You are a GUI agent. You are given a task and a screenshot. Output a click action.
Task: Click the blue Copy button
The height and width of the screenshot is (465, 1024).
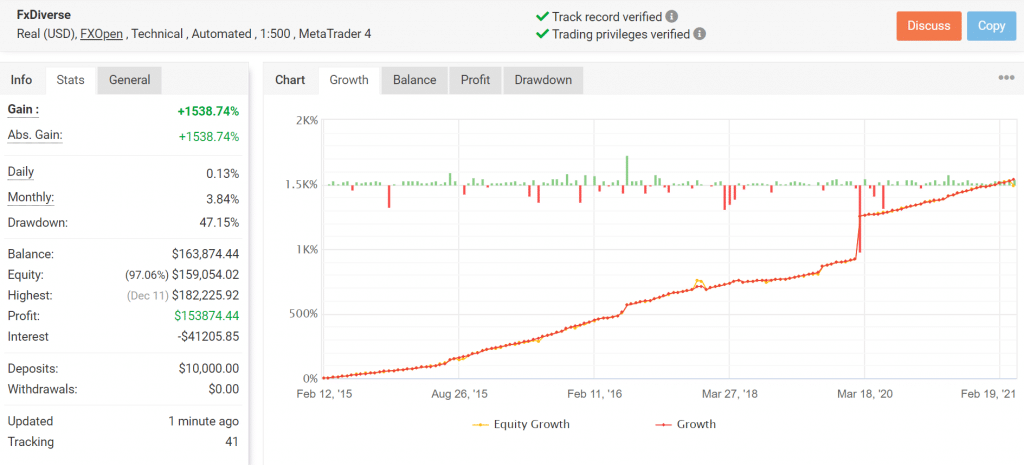991,26
